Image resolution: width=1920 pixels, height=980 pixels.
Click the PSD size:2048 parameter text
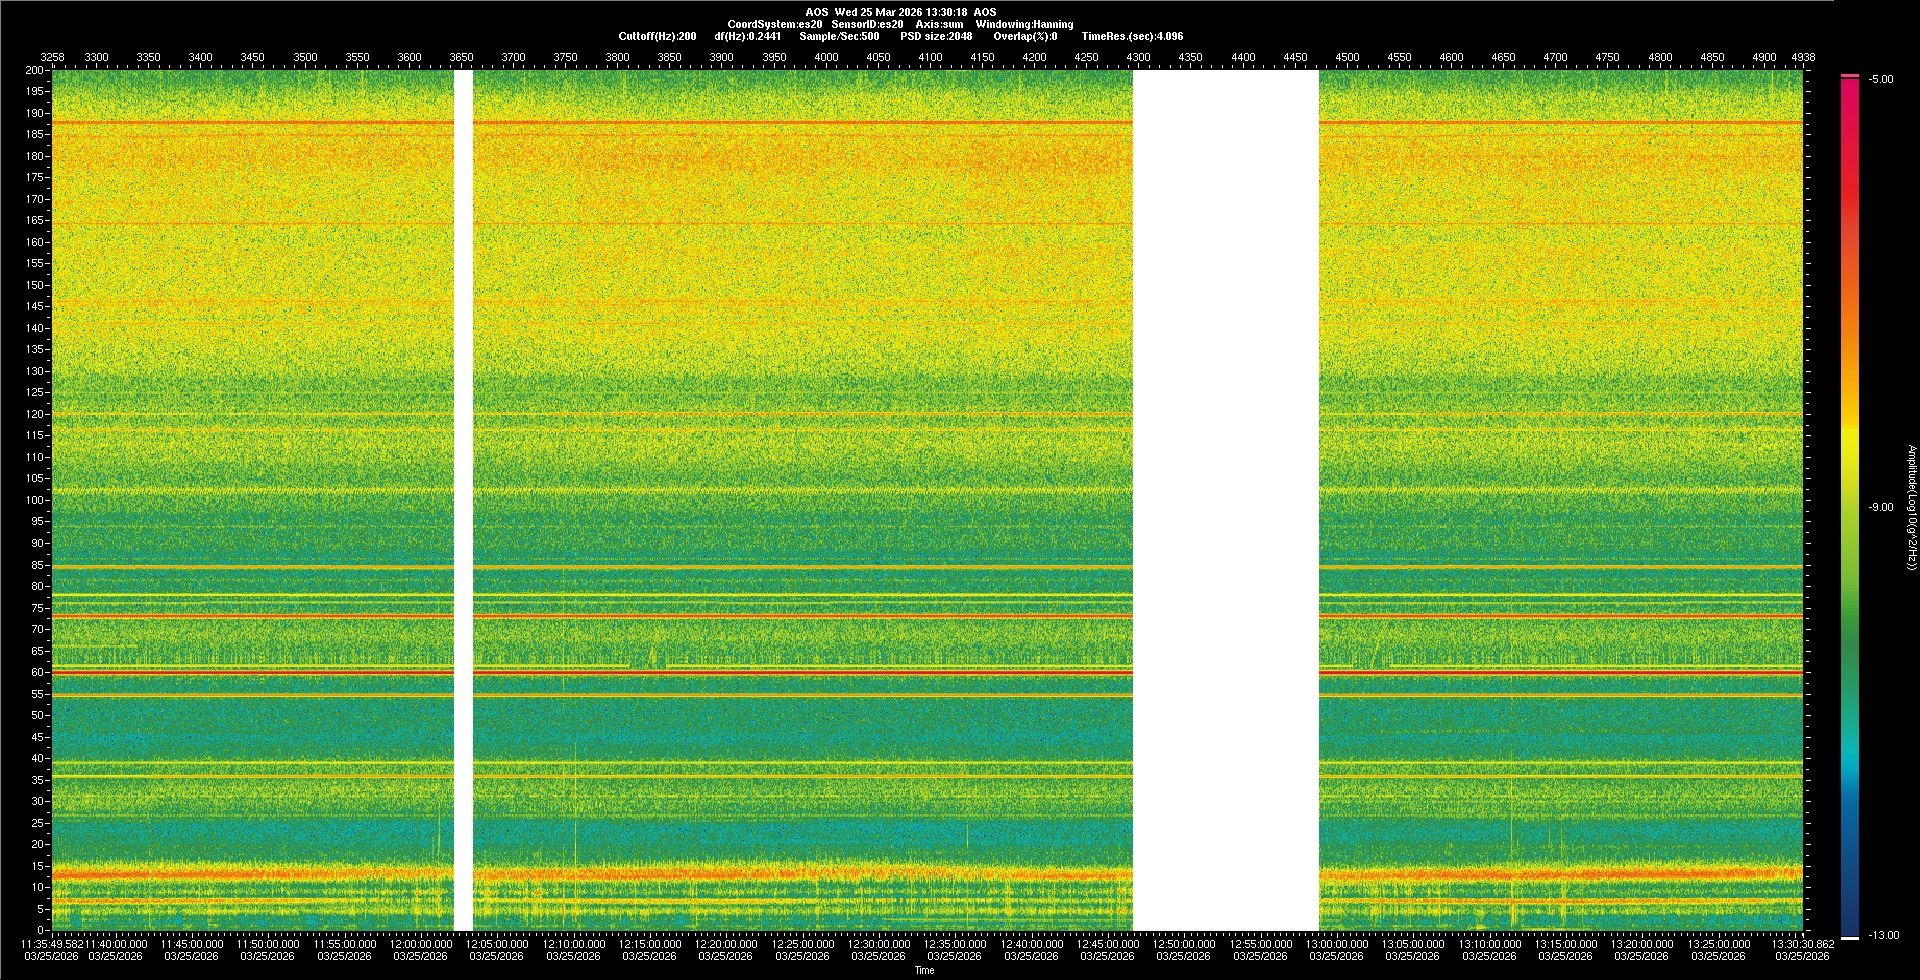point(936,36)
